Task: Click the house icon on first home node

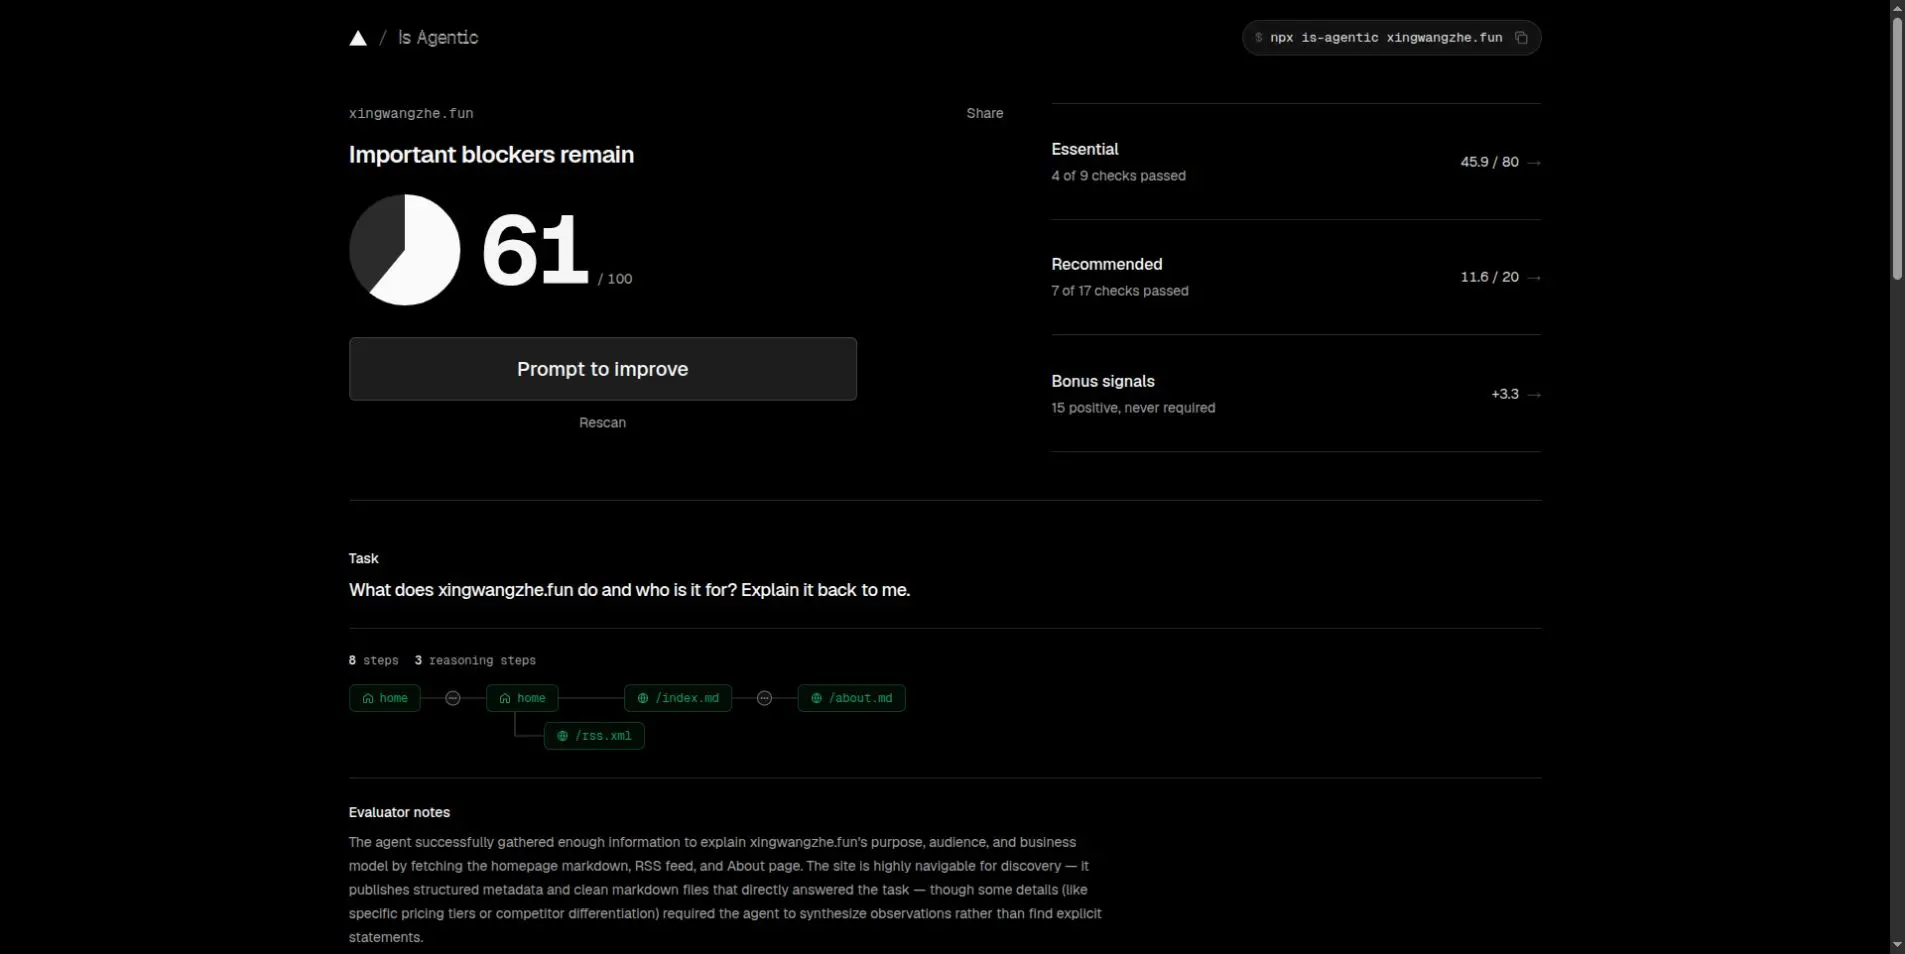Action: coord(367,698)
